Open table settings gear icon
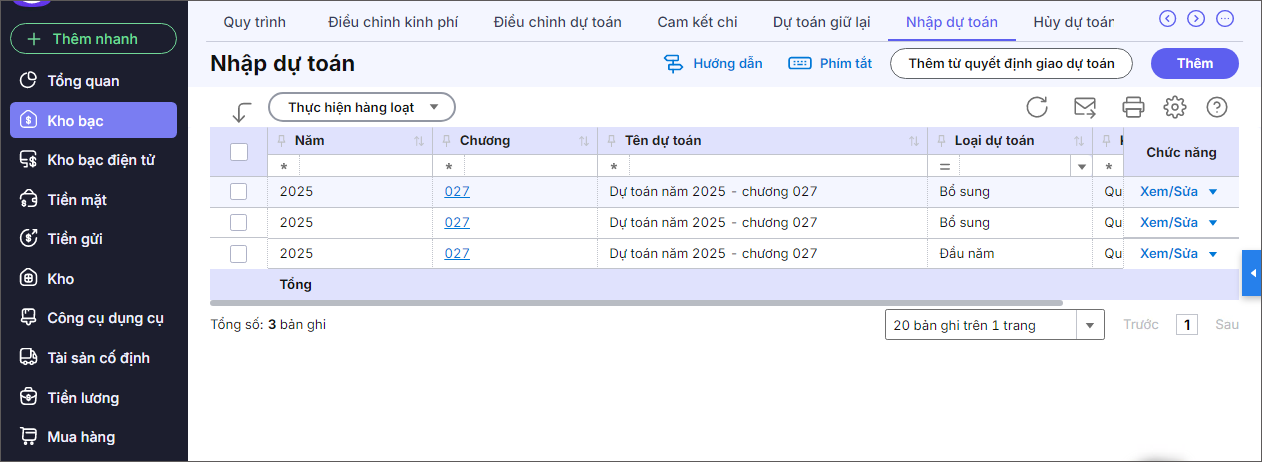The height and width of the screenshot is (462, 1262). point(1174,107)
